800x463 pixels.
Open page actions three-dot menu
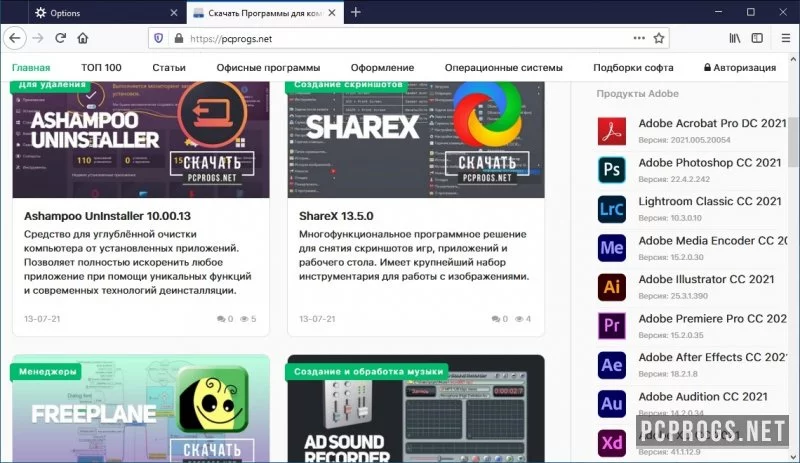tap(639, 38)
